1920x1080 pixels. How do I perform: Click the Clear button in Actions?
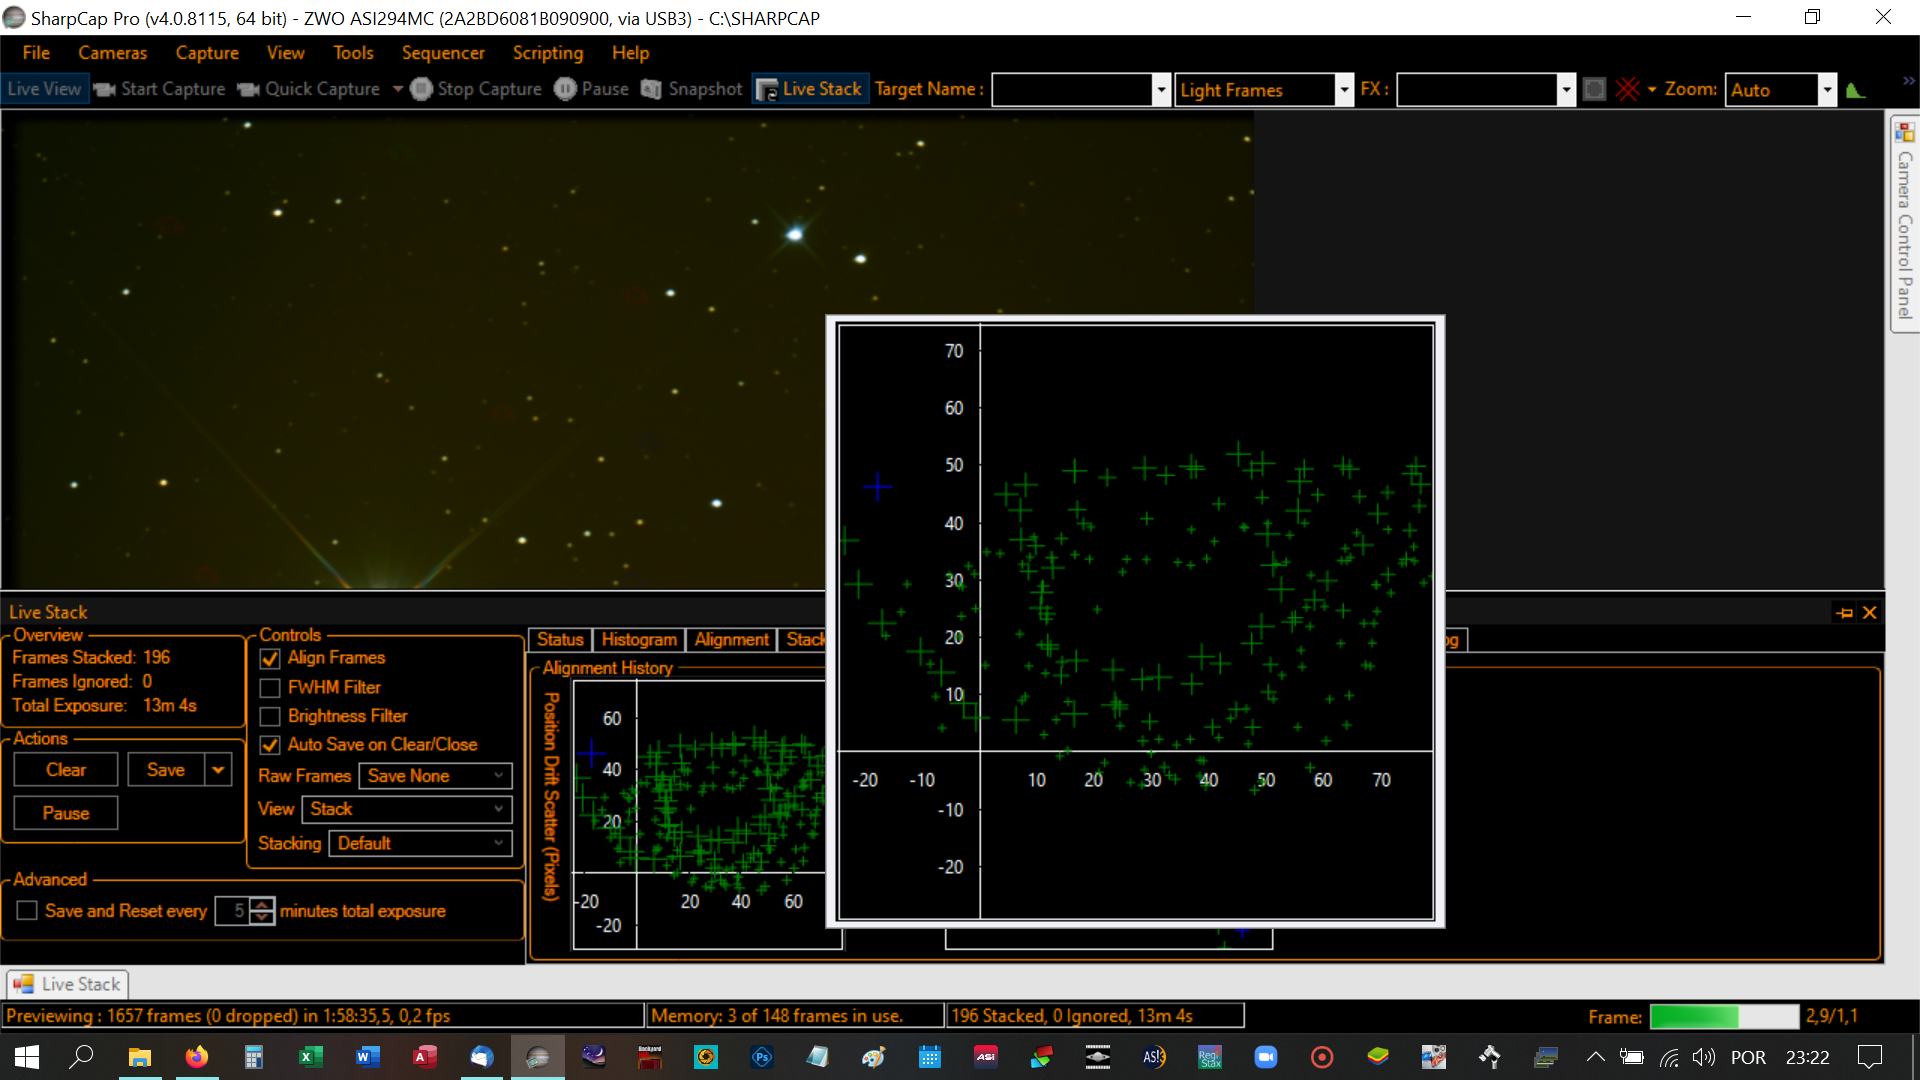click(66, 770)
